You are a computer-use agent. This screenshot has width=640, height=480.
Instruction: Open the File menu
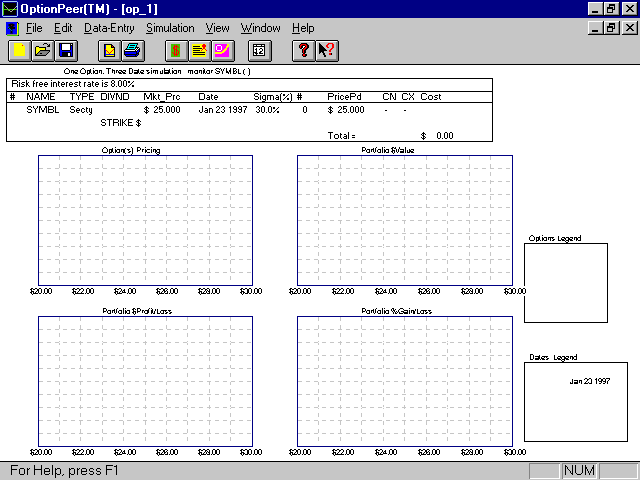(x=33, y=28)
